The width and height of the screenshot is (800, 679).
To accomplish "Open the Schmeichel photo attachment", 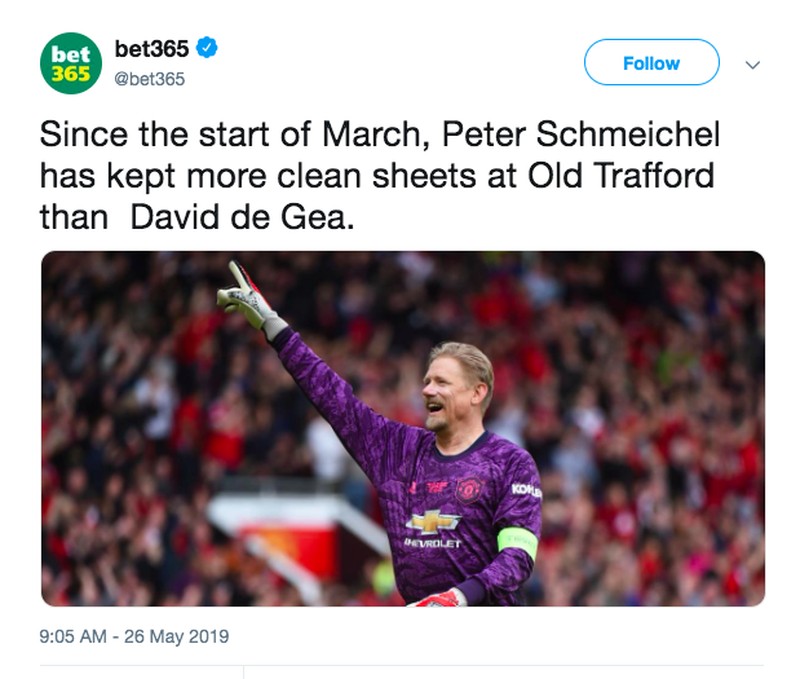I will tap(402, 428).
